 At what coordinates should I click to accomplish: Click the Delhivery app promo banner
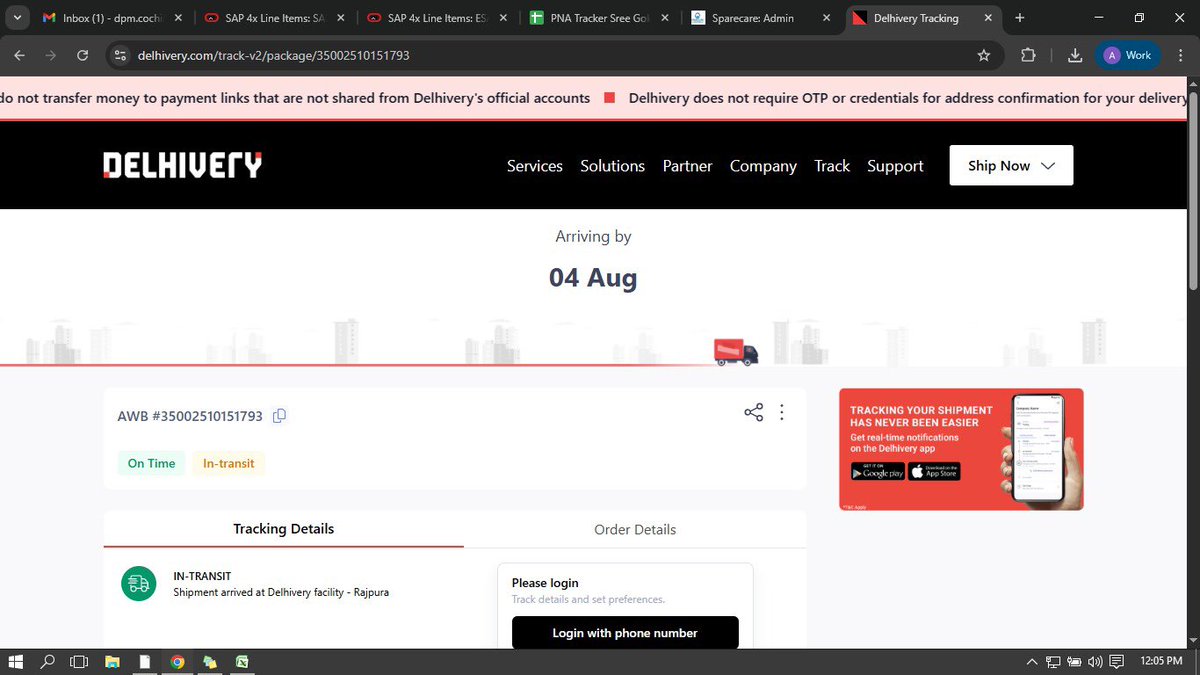click(x=961, y=449)
